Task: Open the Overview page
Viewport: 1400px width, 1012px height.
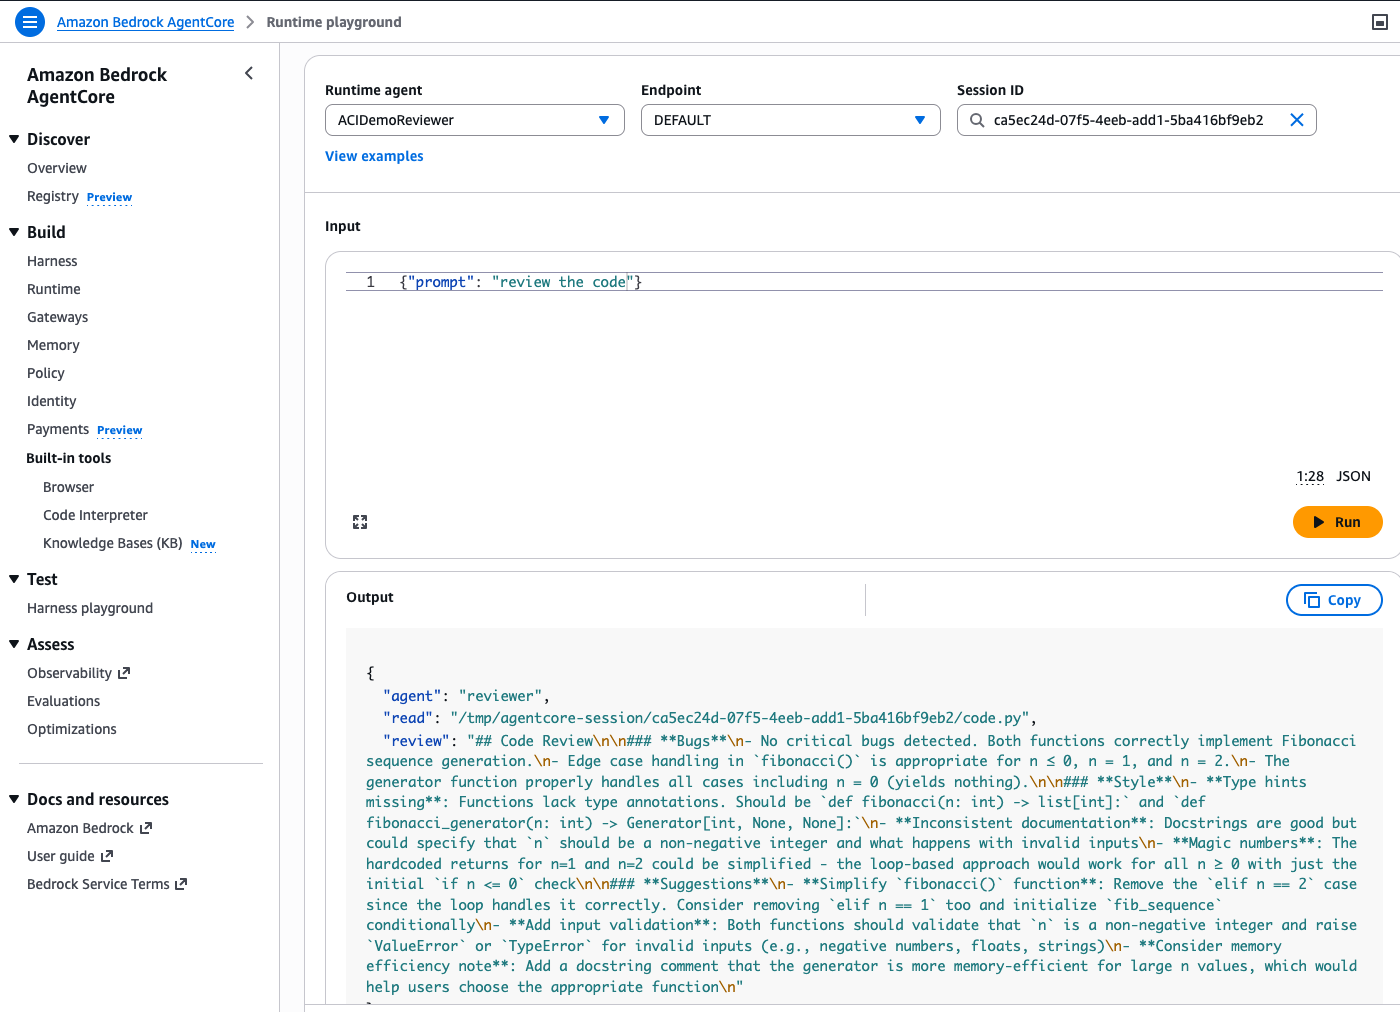Action: pos(57,168)
